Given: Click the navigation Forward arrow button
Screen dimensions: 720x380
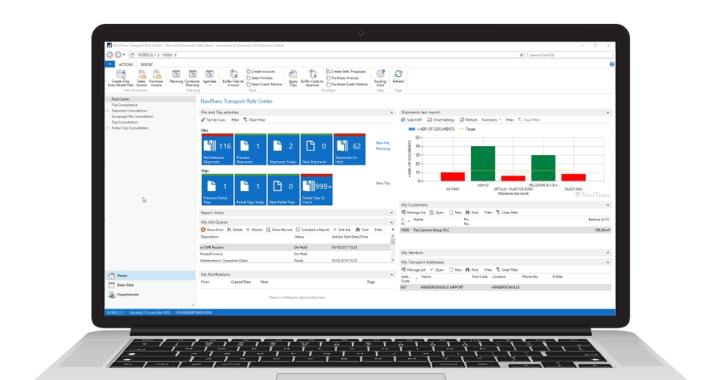Looking at the screenshot, I should pos(118,55).
